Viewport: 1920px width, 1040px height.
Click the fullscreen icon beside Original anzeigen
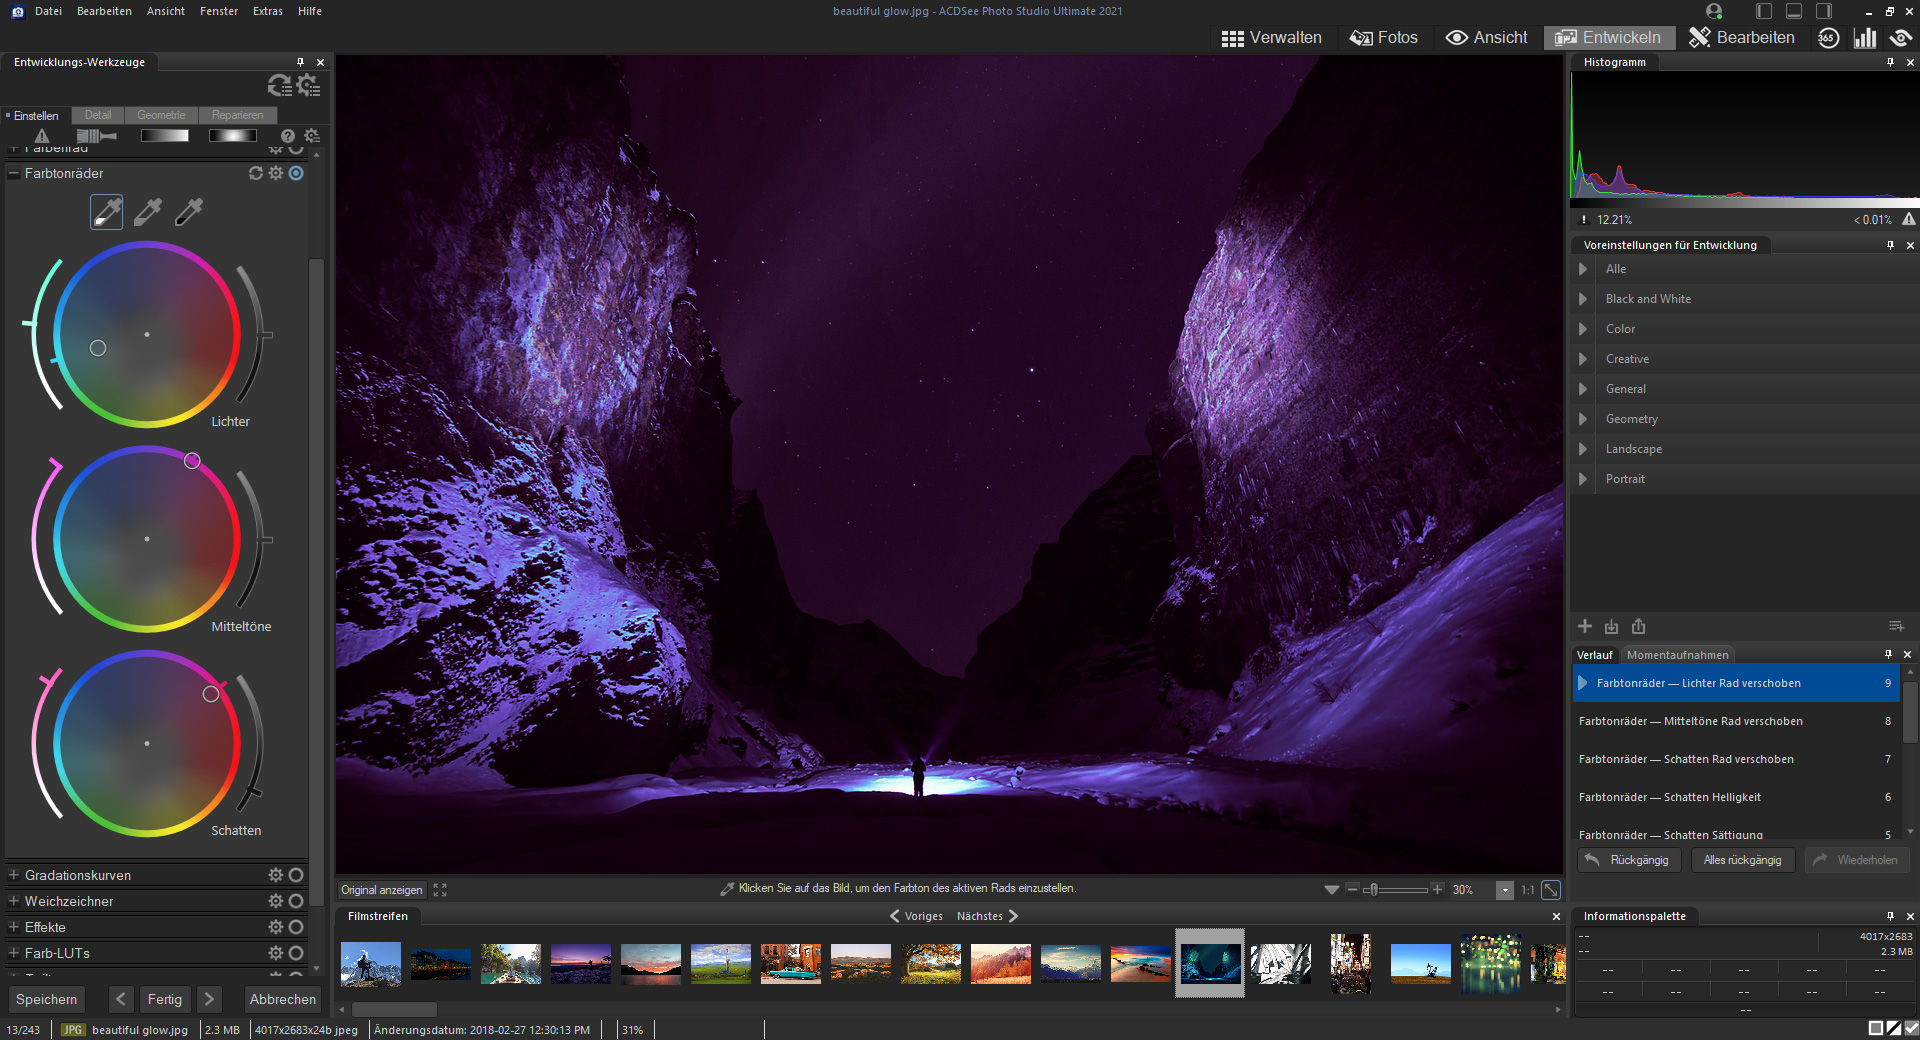tap(440, 890)
